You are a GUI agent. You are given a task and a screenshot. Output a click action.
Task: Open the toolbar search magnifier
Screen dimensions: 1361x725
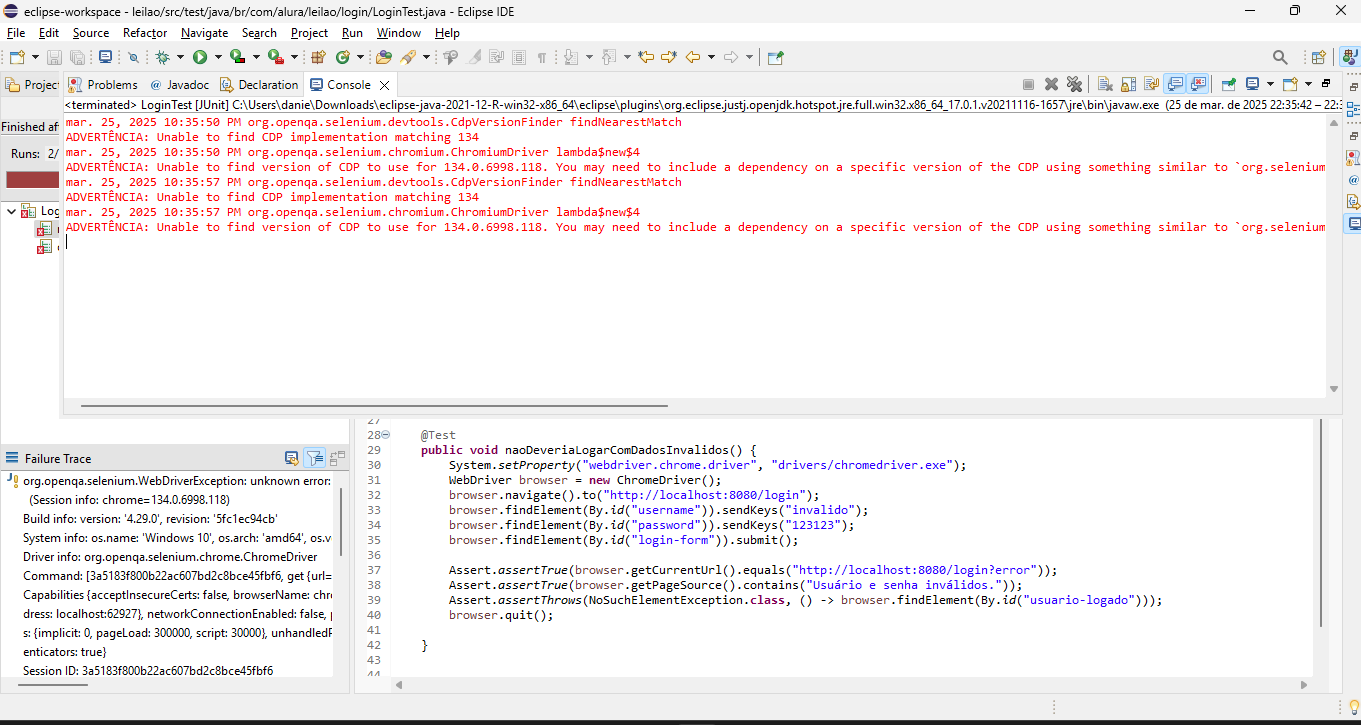click(1280, 58)
